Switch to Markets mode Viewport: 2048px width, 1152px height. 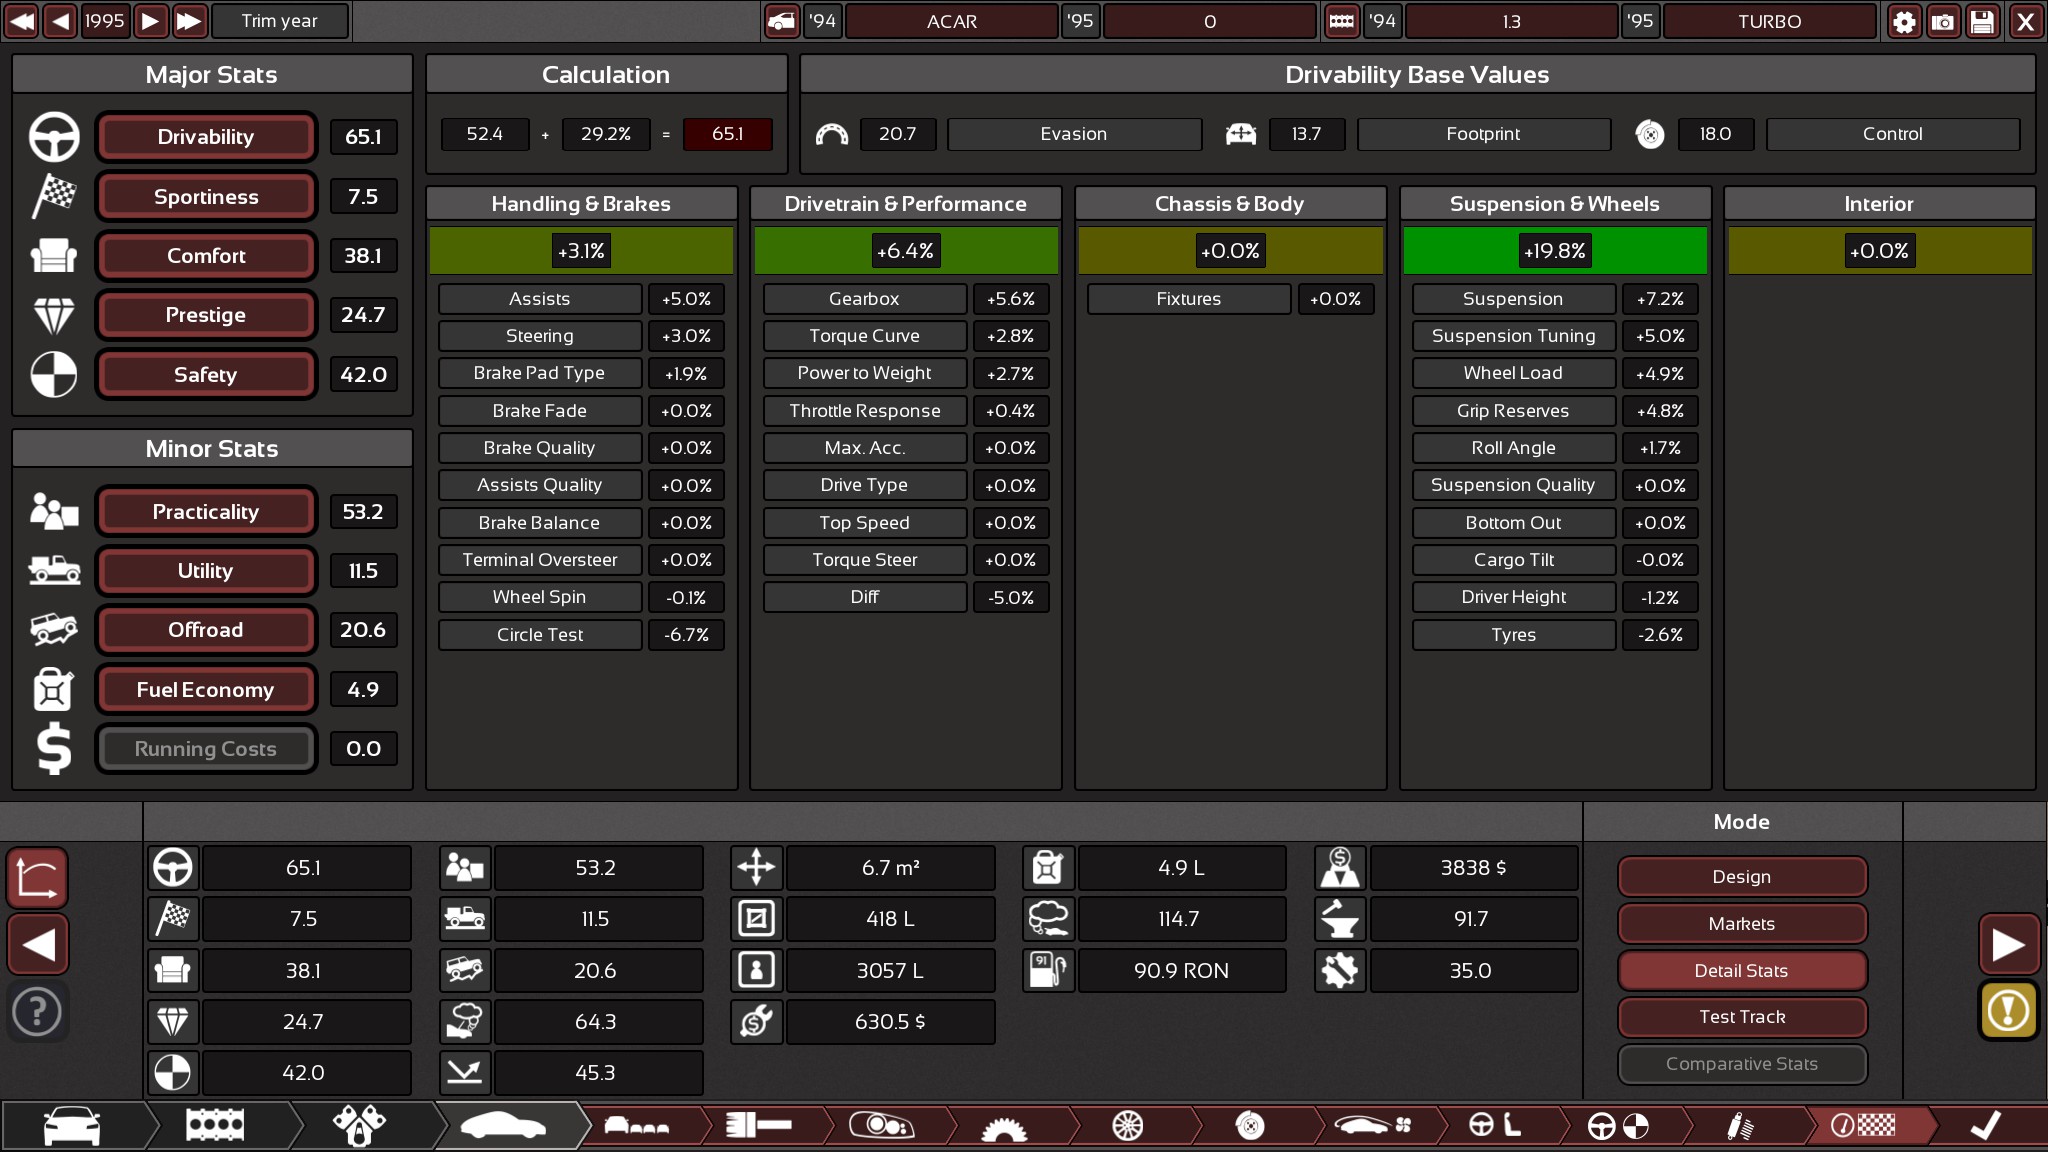(x=1742, y=924)
